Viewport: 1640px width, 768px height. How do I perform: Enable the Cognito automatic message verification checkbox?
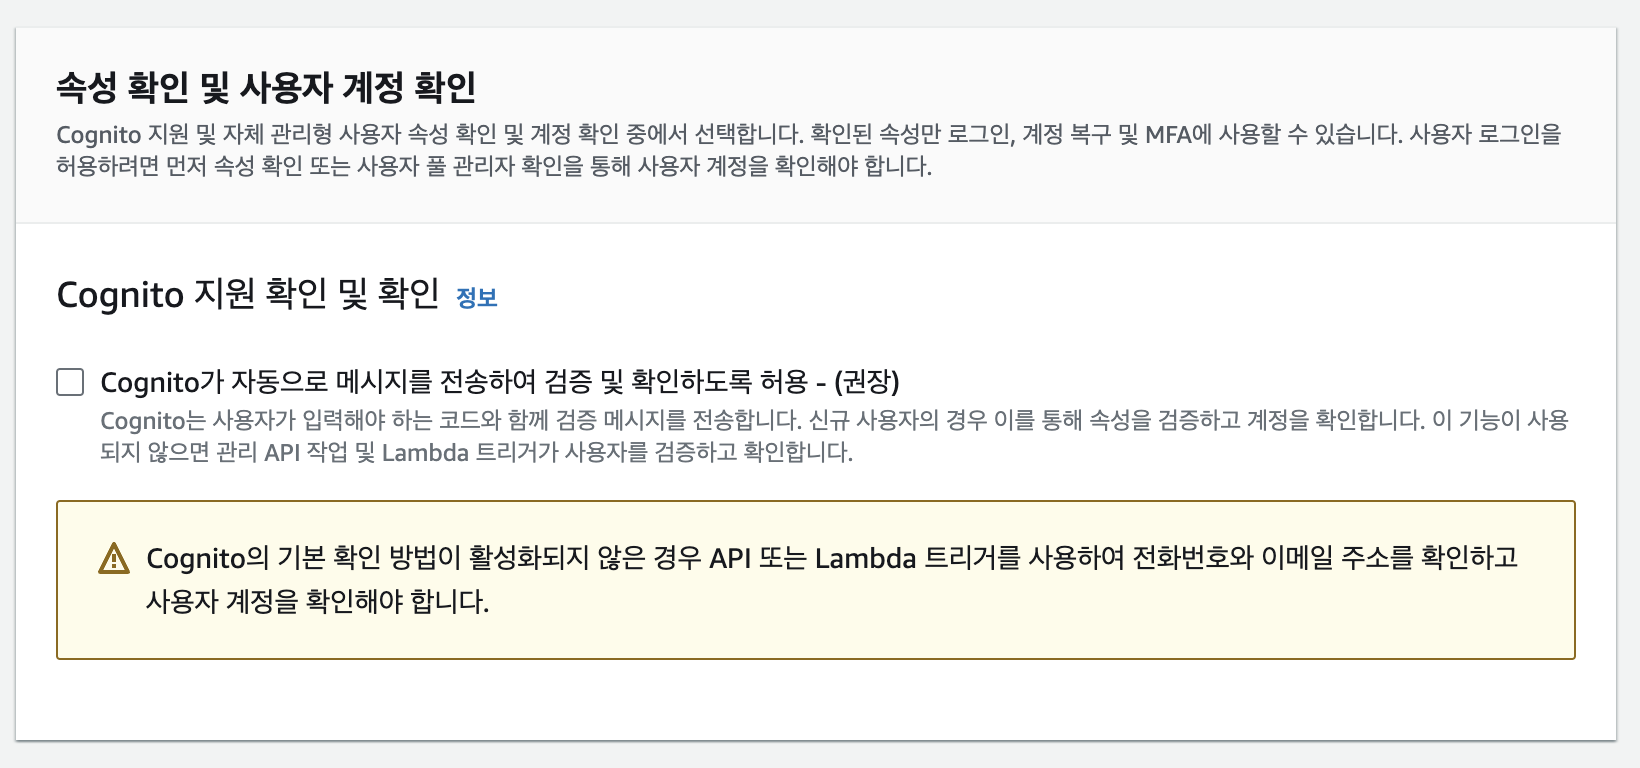(x=70, y=382)
